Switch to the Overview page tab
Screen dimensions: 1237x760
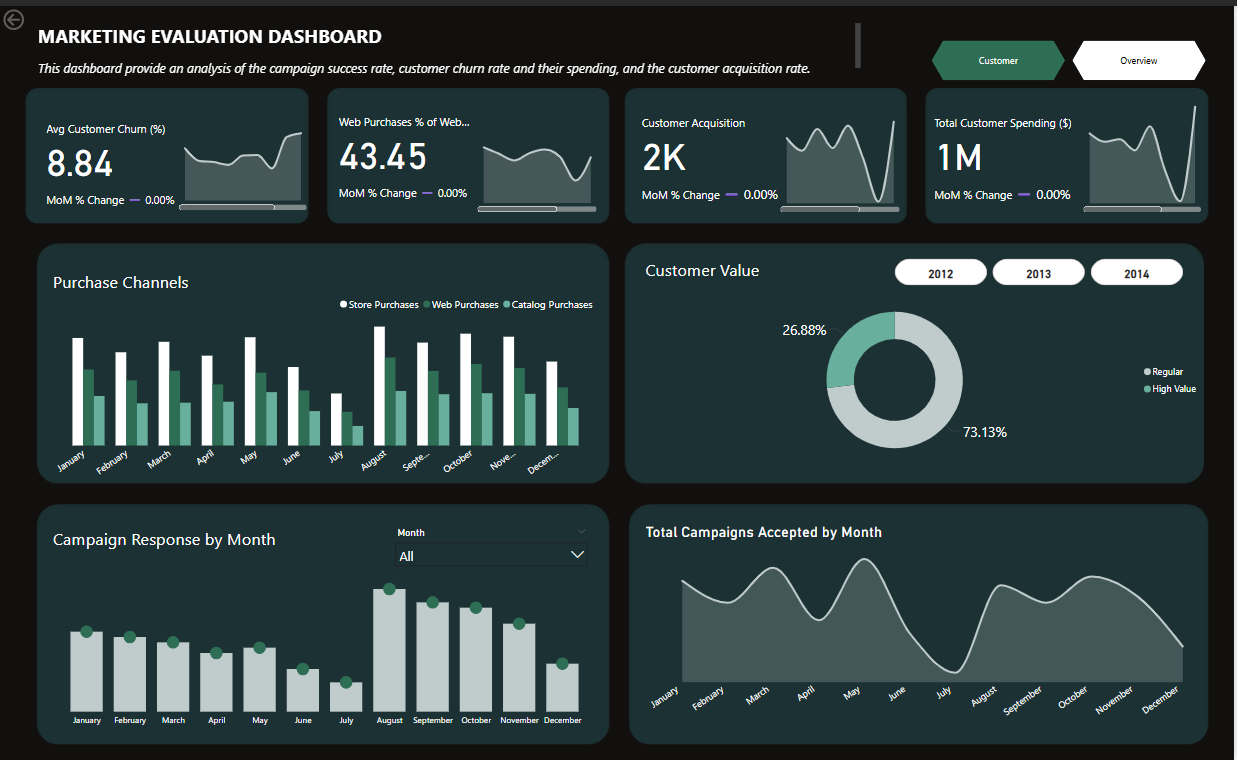pyautogui.click(x=1138, y=60)
